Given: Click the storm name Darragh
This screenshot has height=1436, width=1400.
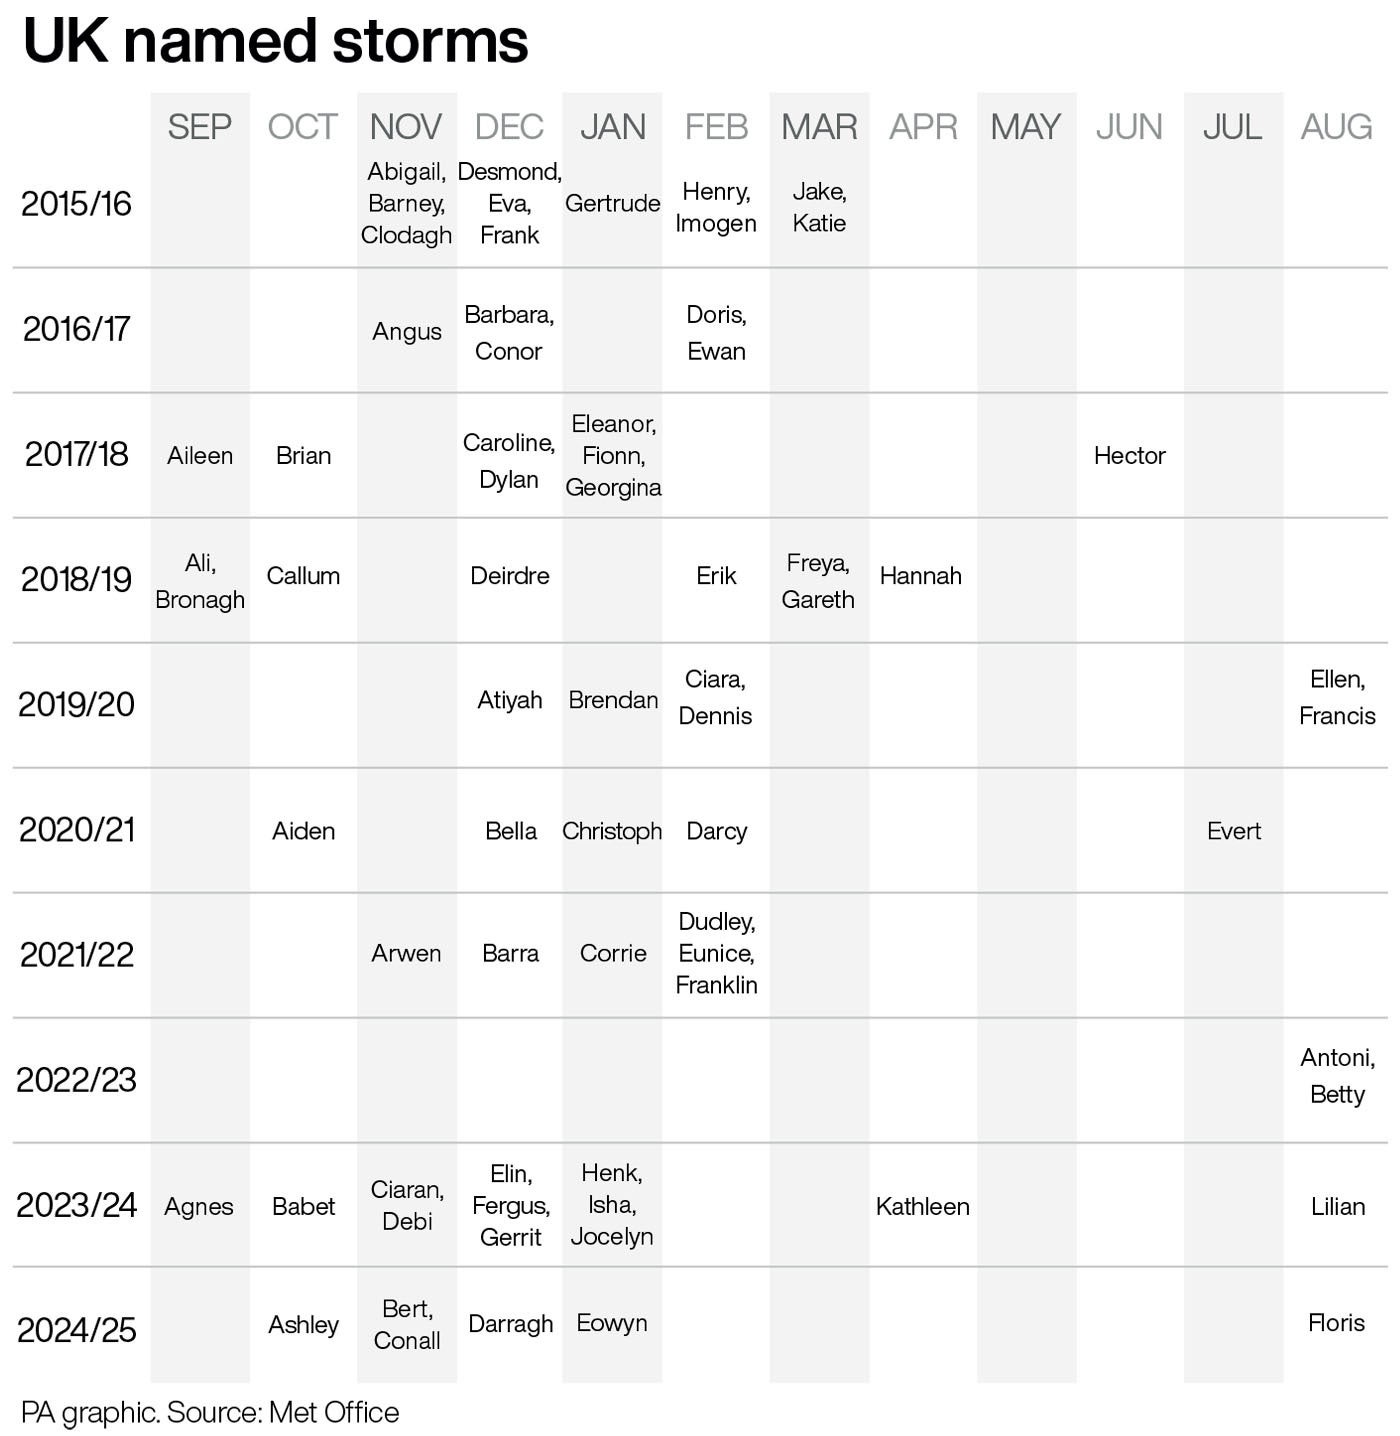Looking at the screenshot, I should [510, 1324].
